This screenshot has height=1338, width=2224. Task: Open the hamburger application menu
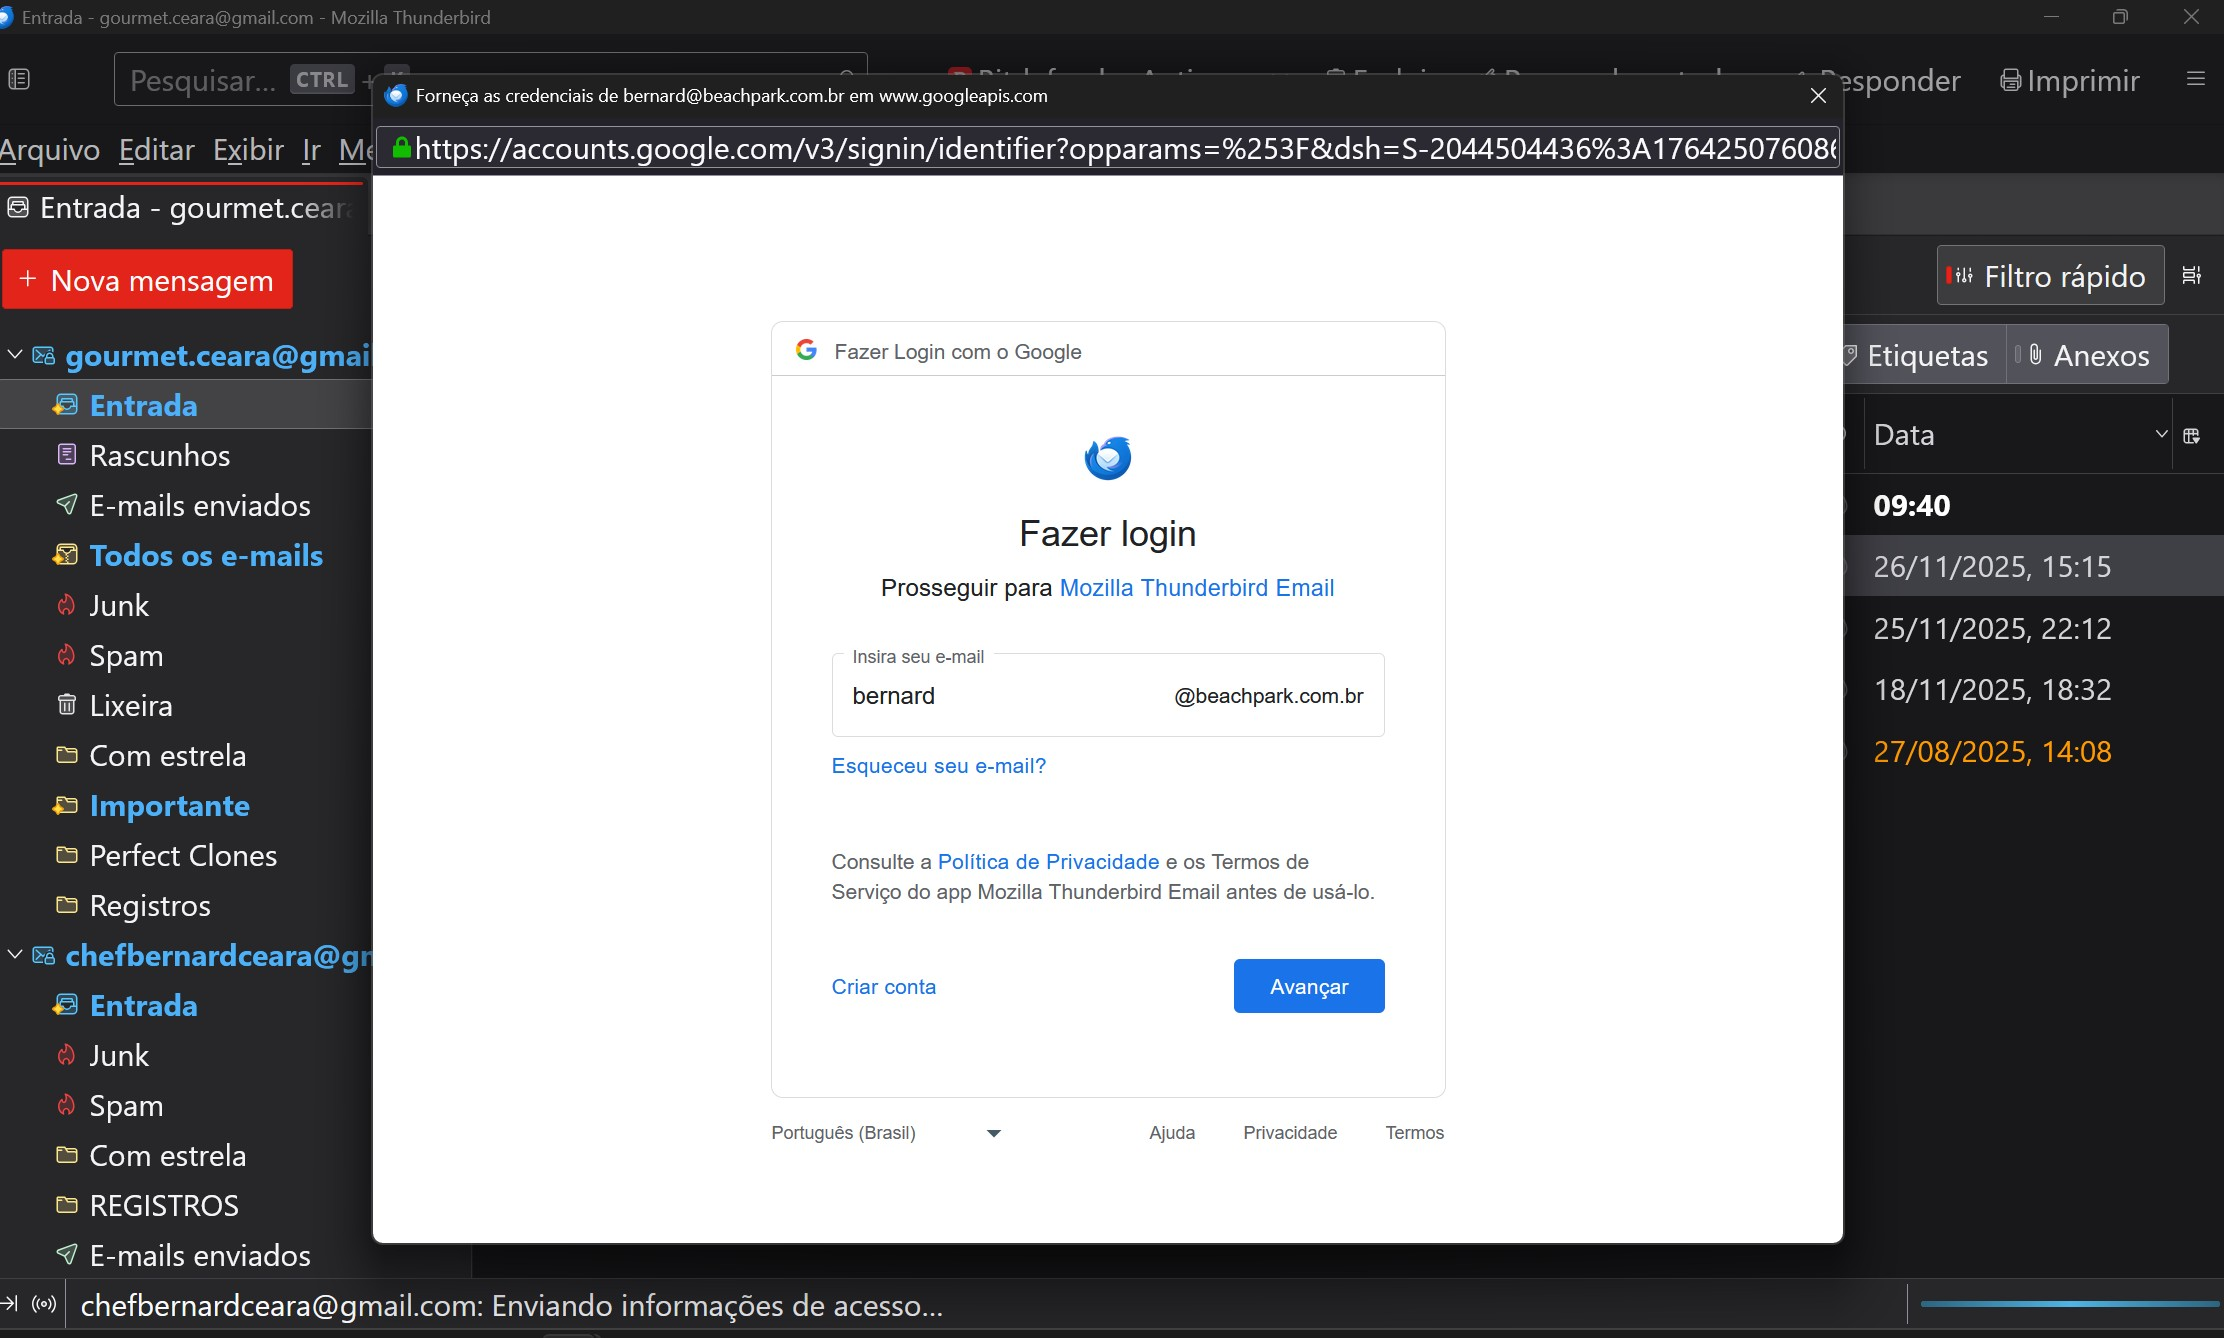point(2195,79)
